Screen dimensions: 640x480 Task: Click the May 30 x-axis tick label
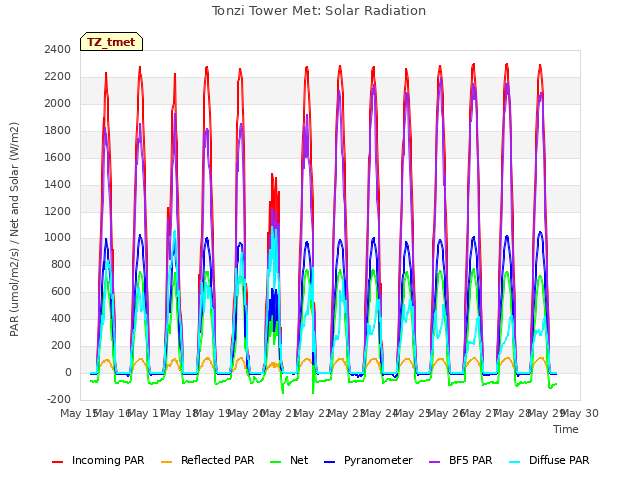point(580,414)
